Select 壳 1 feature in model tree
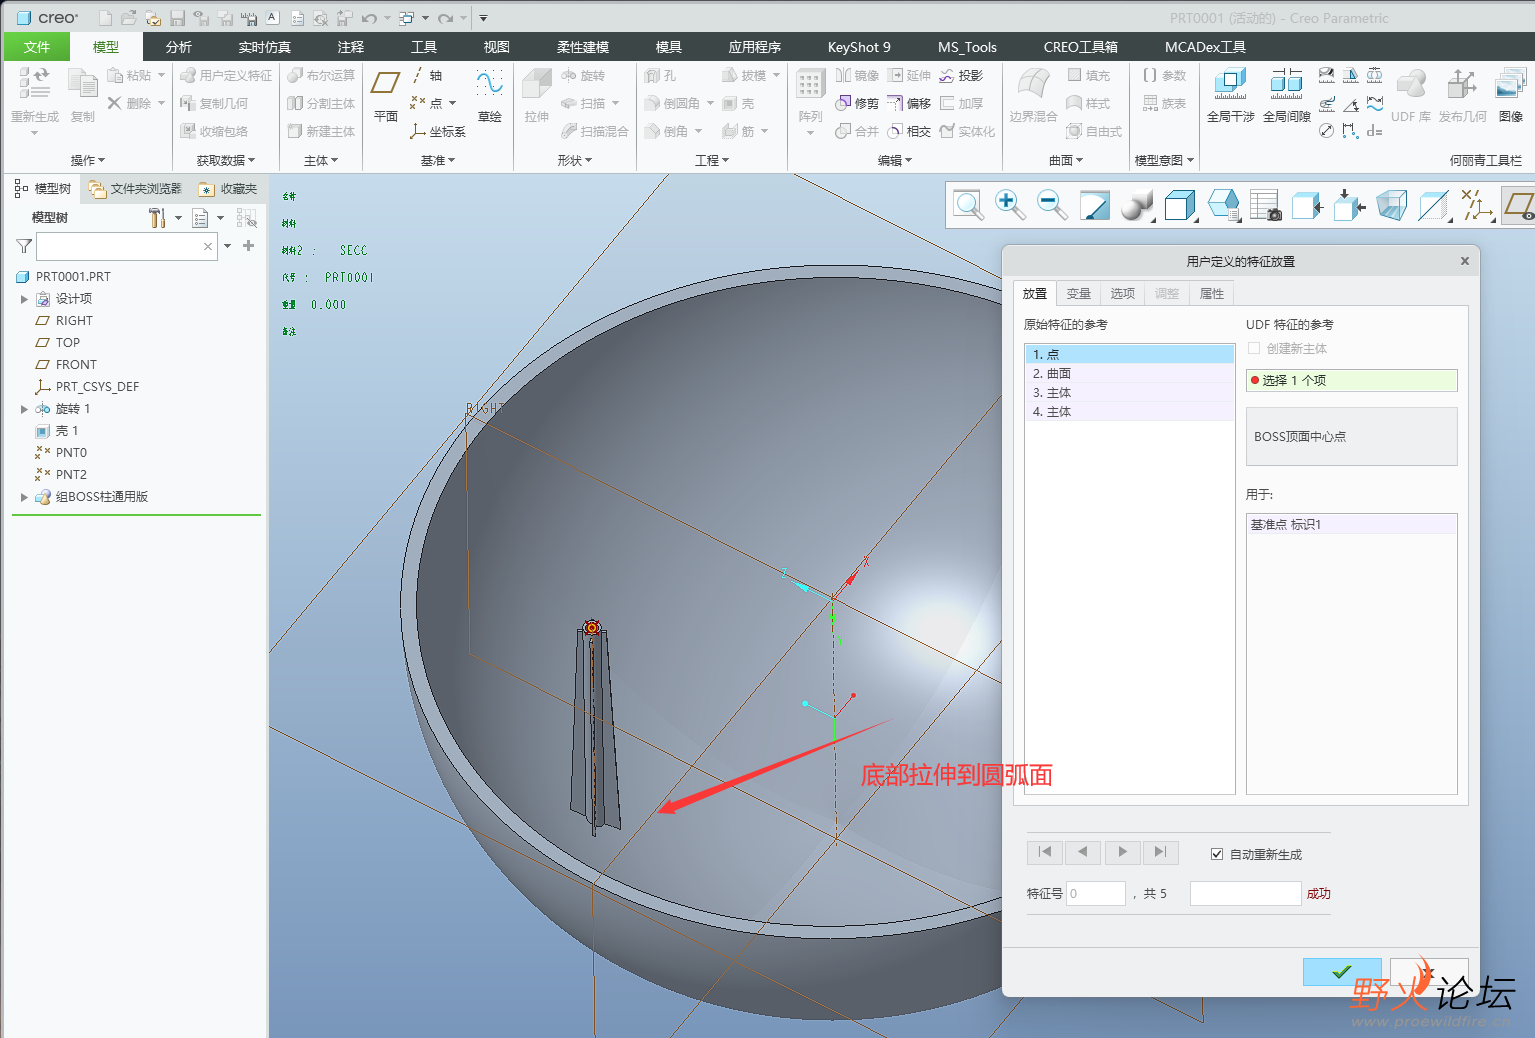Viewport: 1535px width, 1038px height. [x=66, y=431]
